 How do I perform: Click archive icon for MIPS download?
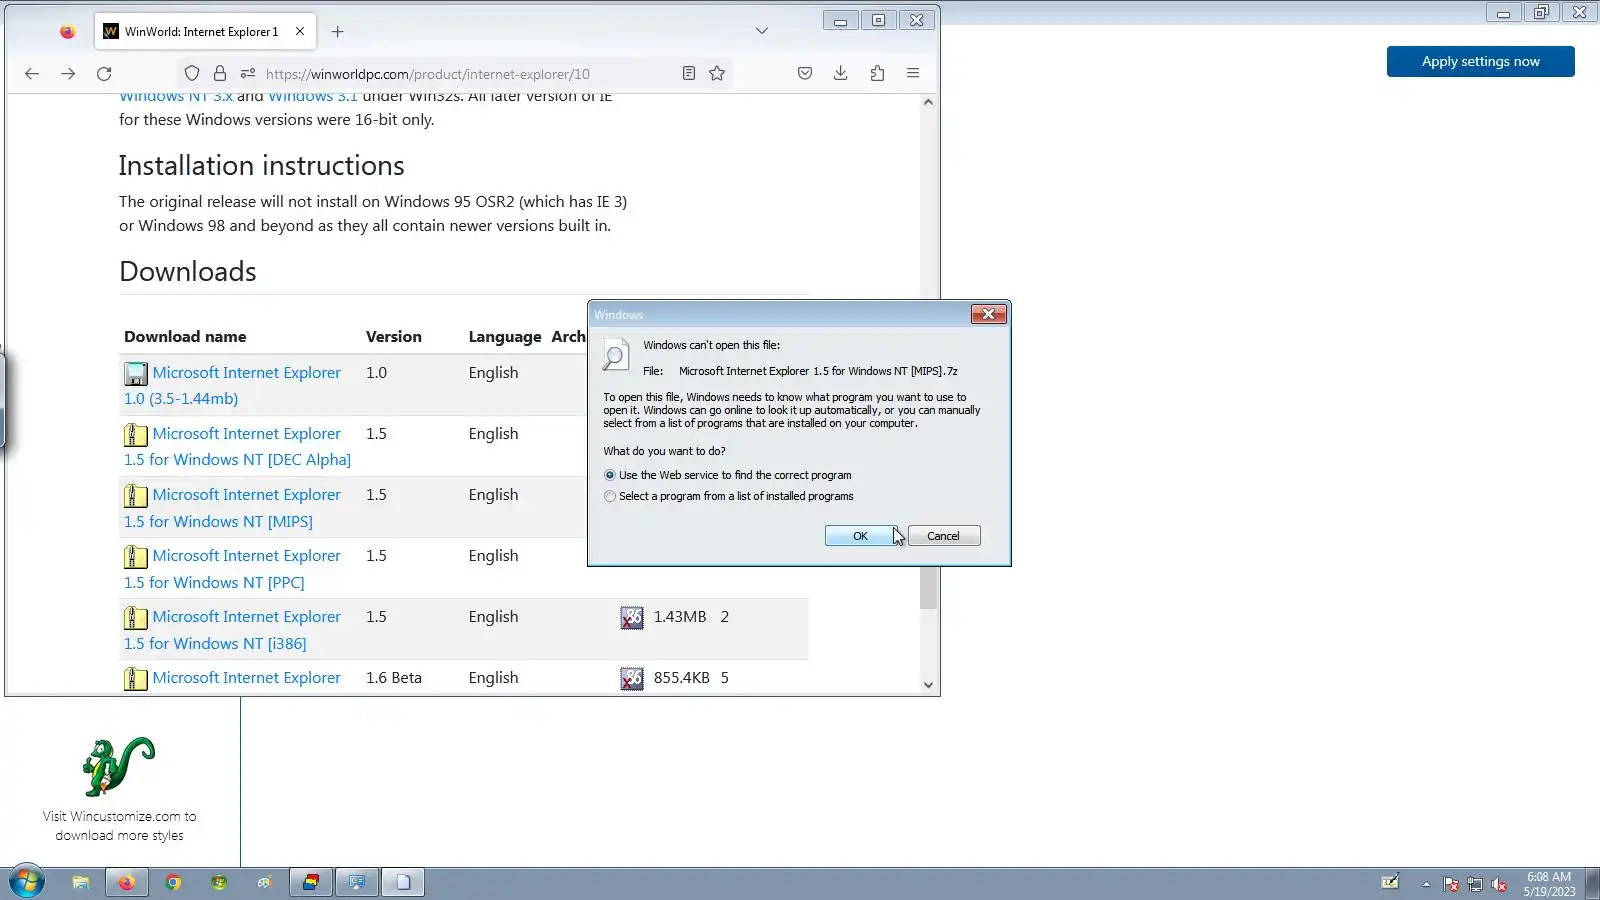135,496
